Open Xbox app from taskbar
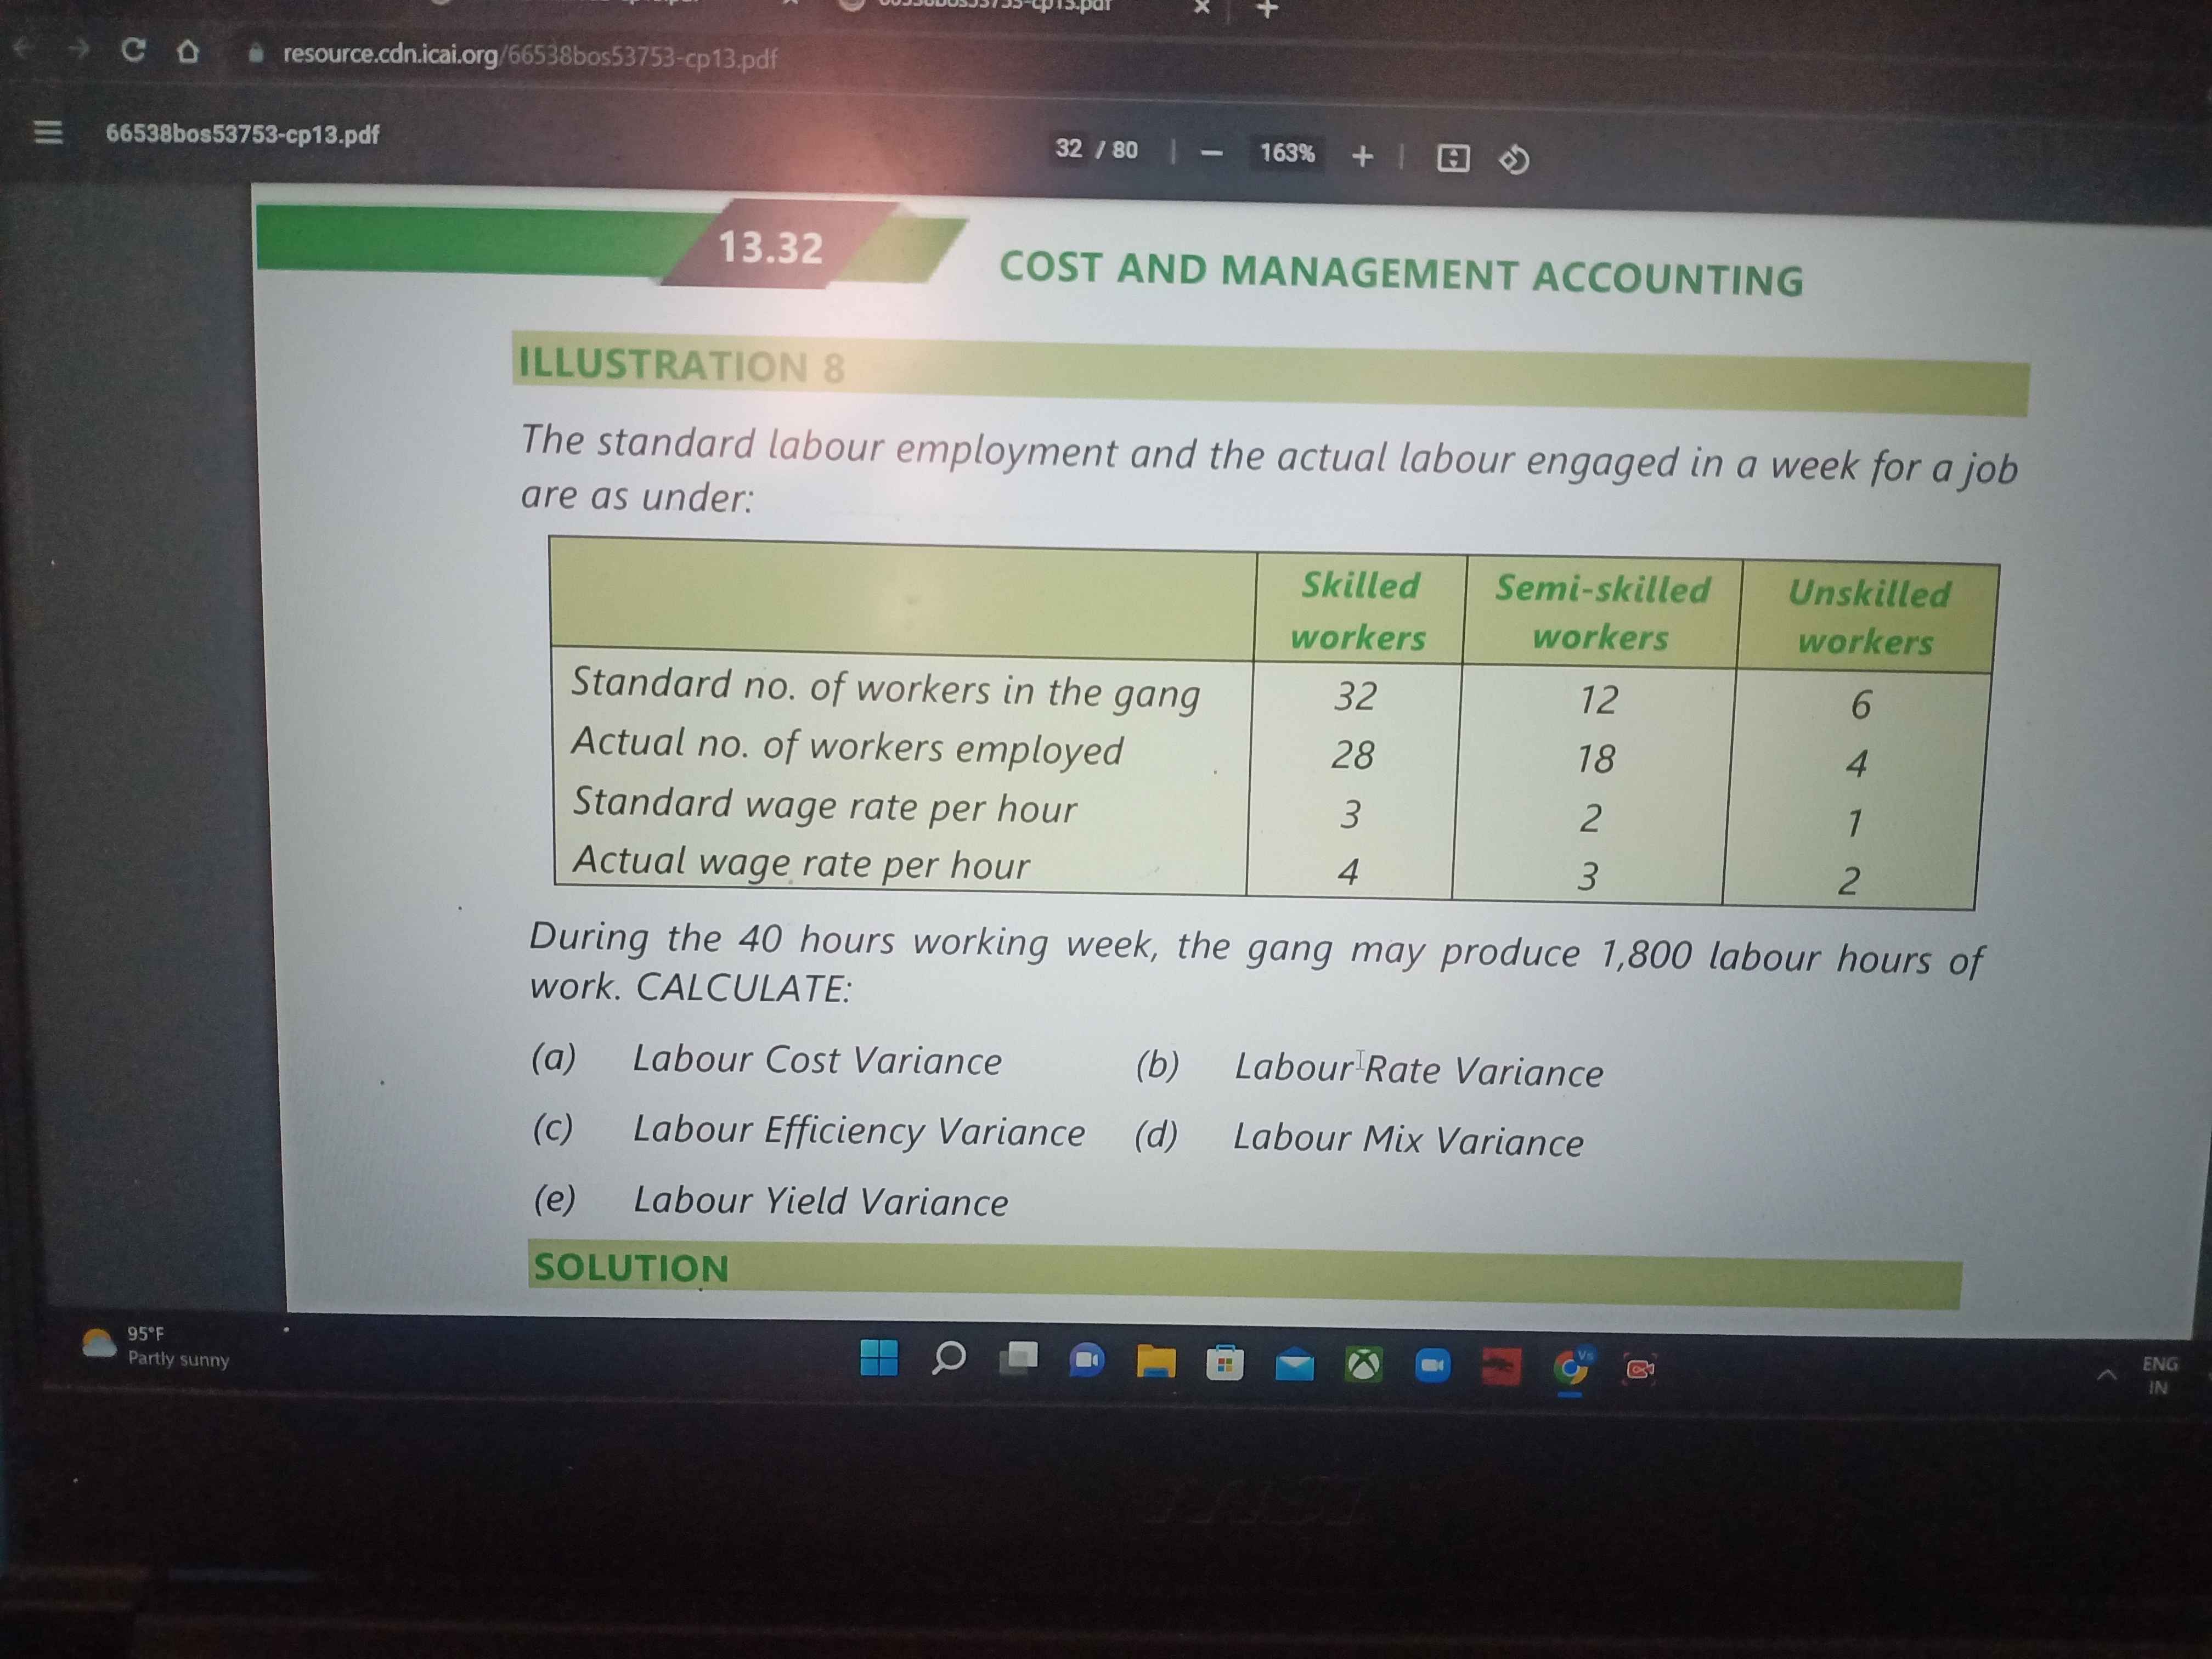Image resolution: width=2212 pixels, height=1659 pixels. point(1364,1365)
